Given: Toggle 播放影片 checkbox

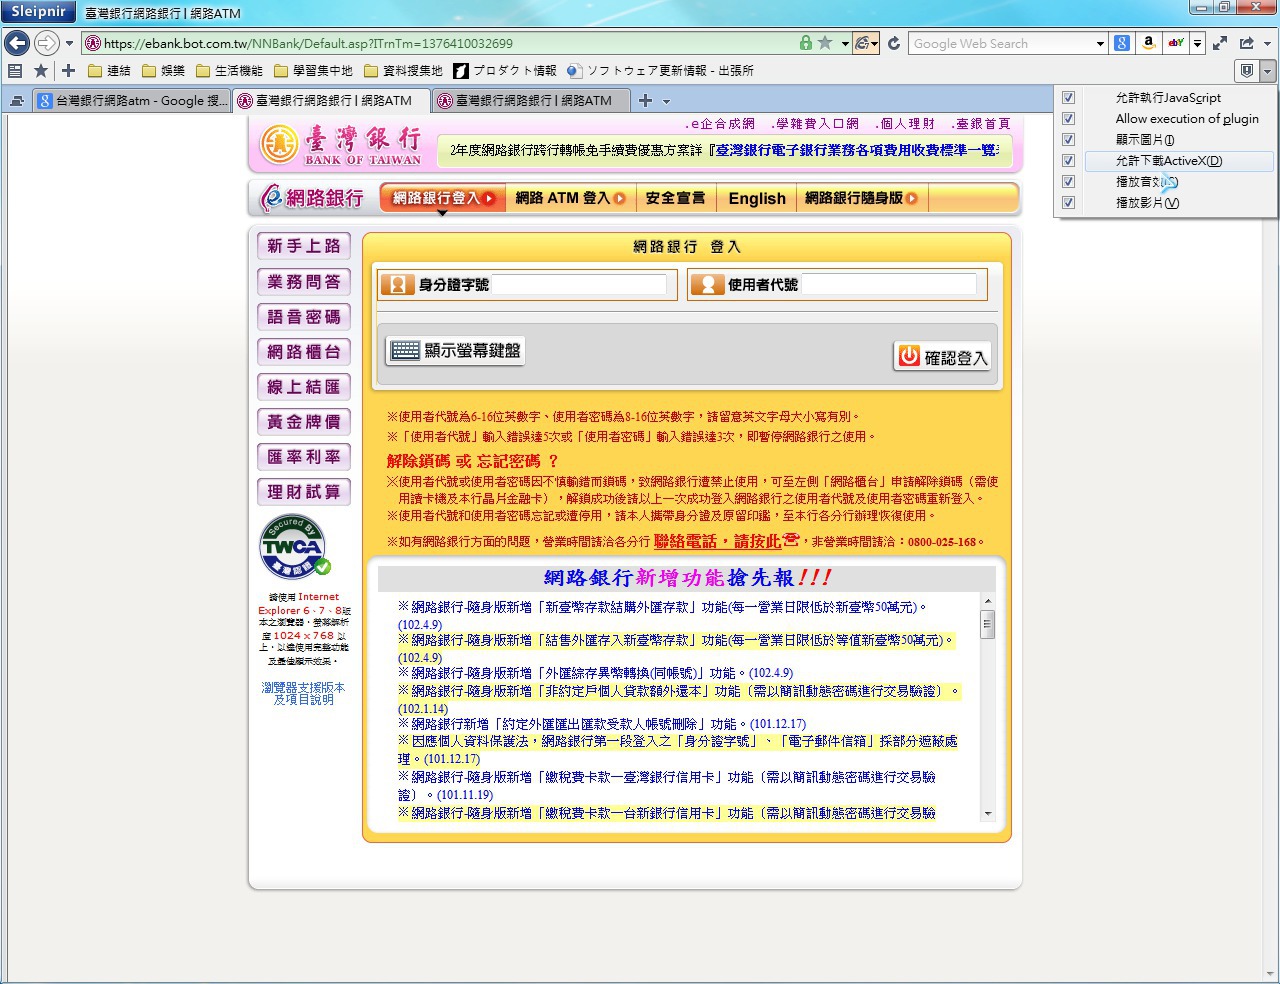Looking at the screenshot, I should coord(1068,202).
